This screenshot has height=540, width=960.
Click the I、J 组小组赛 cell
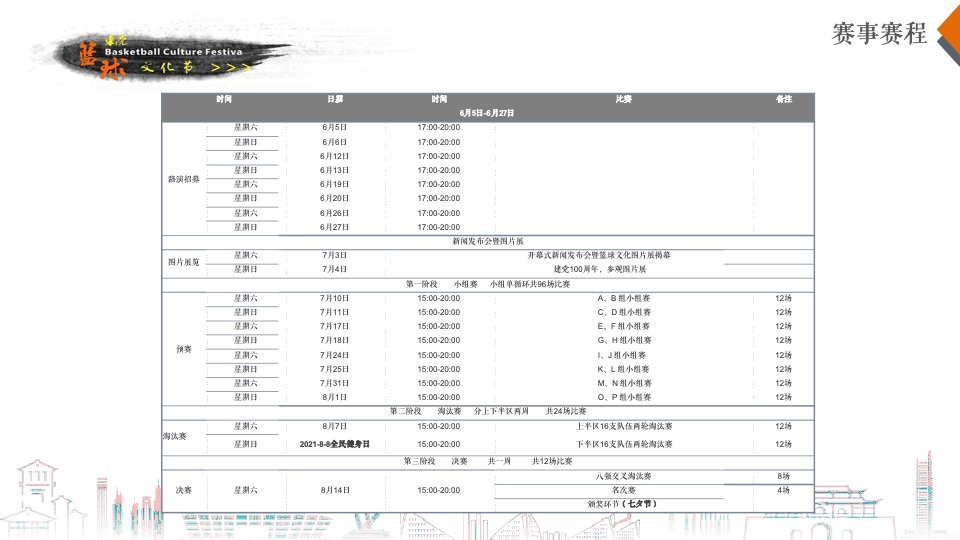[x=621, y=355]
